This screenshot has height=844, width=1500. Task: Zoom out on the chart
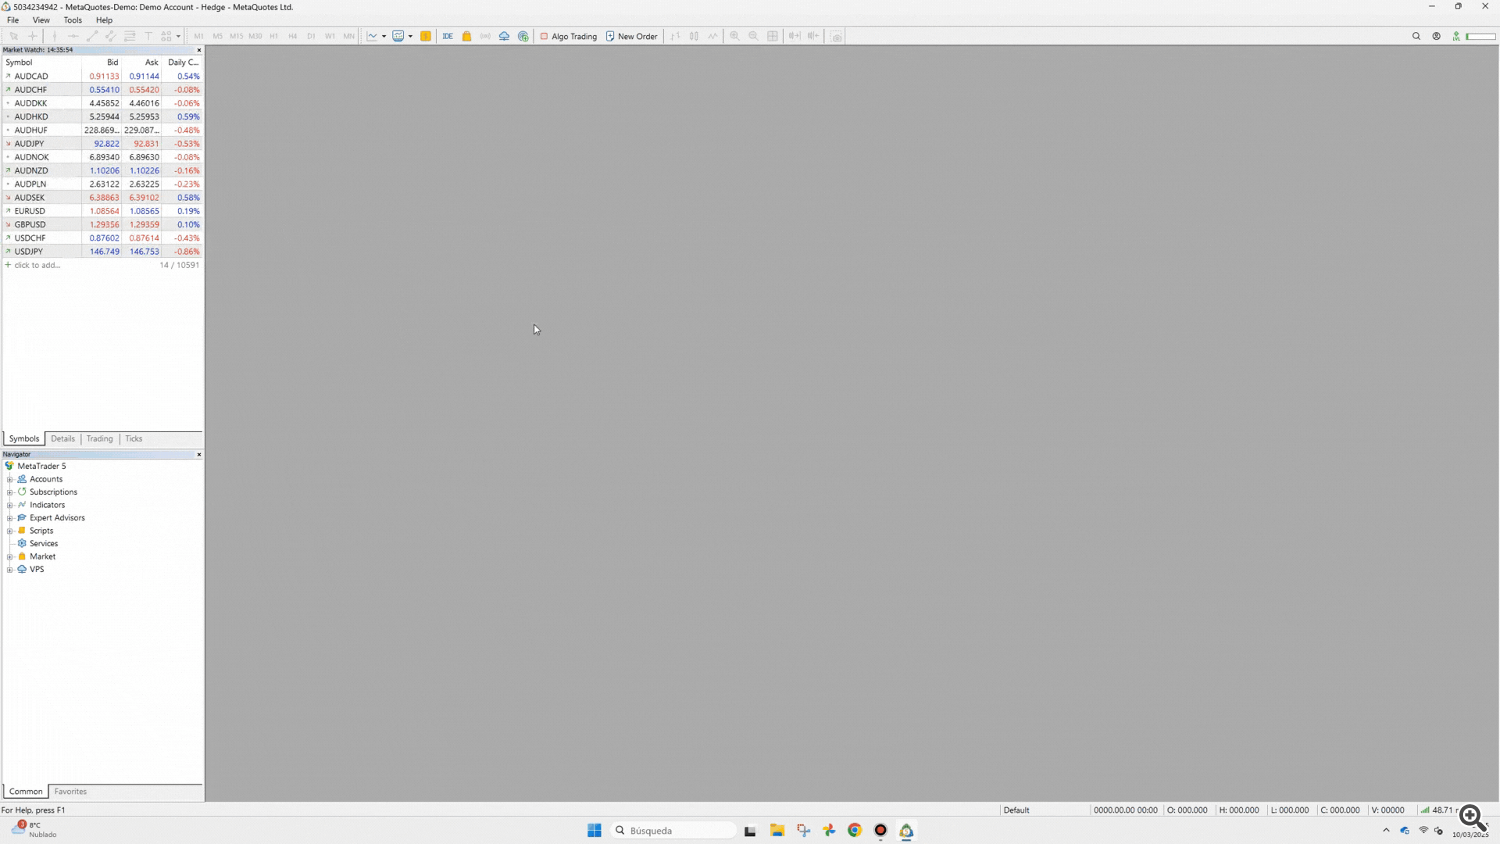(x=754, y=36)
